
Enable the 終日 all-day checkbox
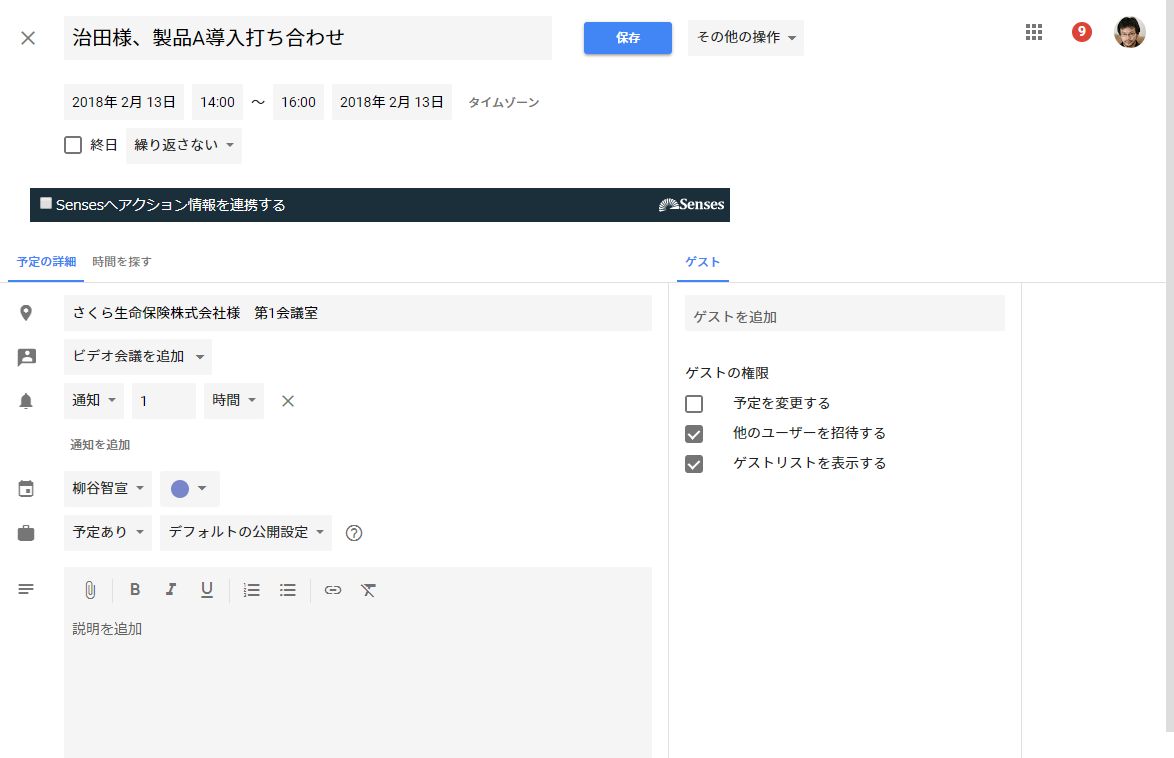(73, 145)
